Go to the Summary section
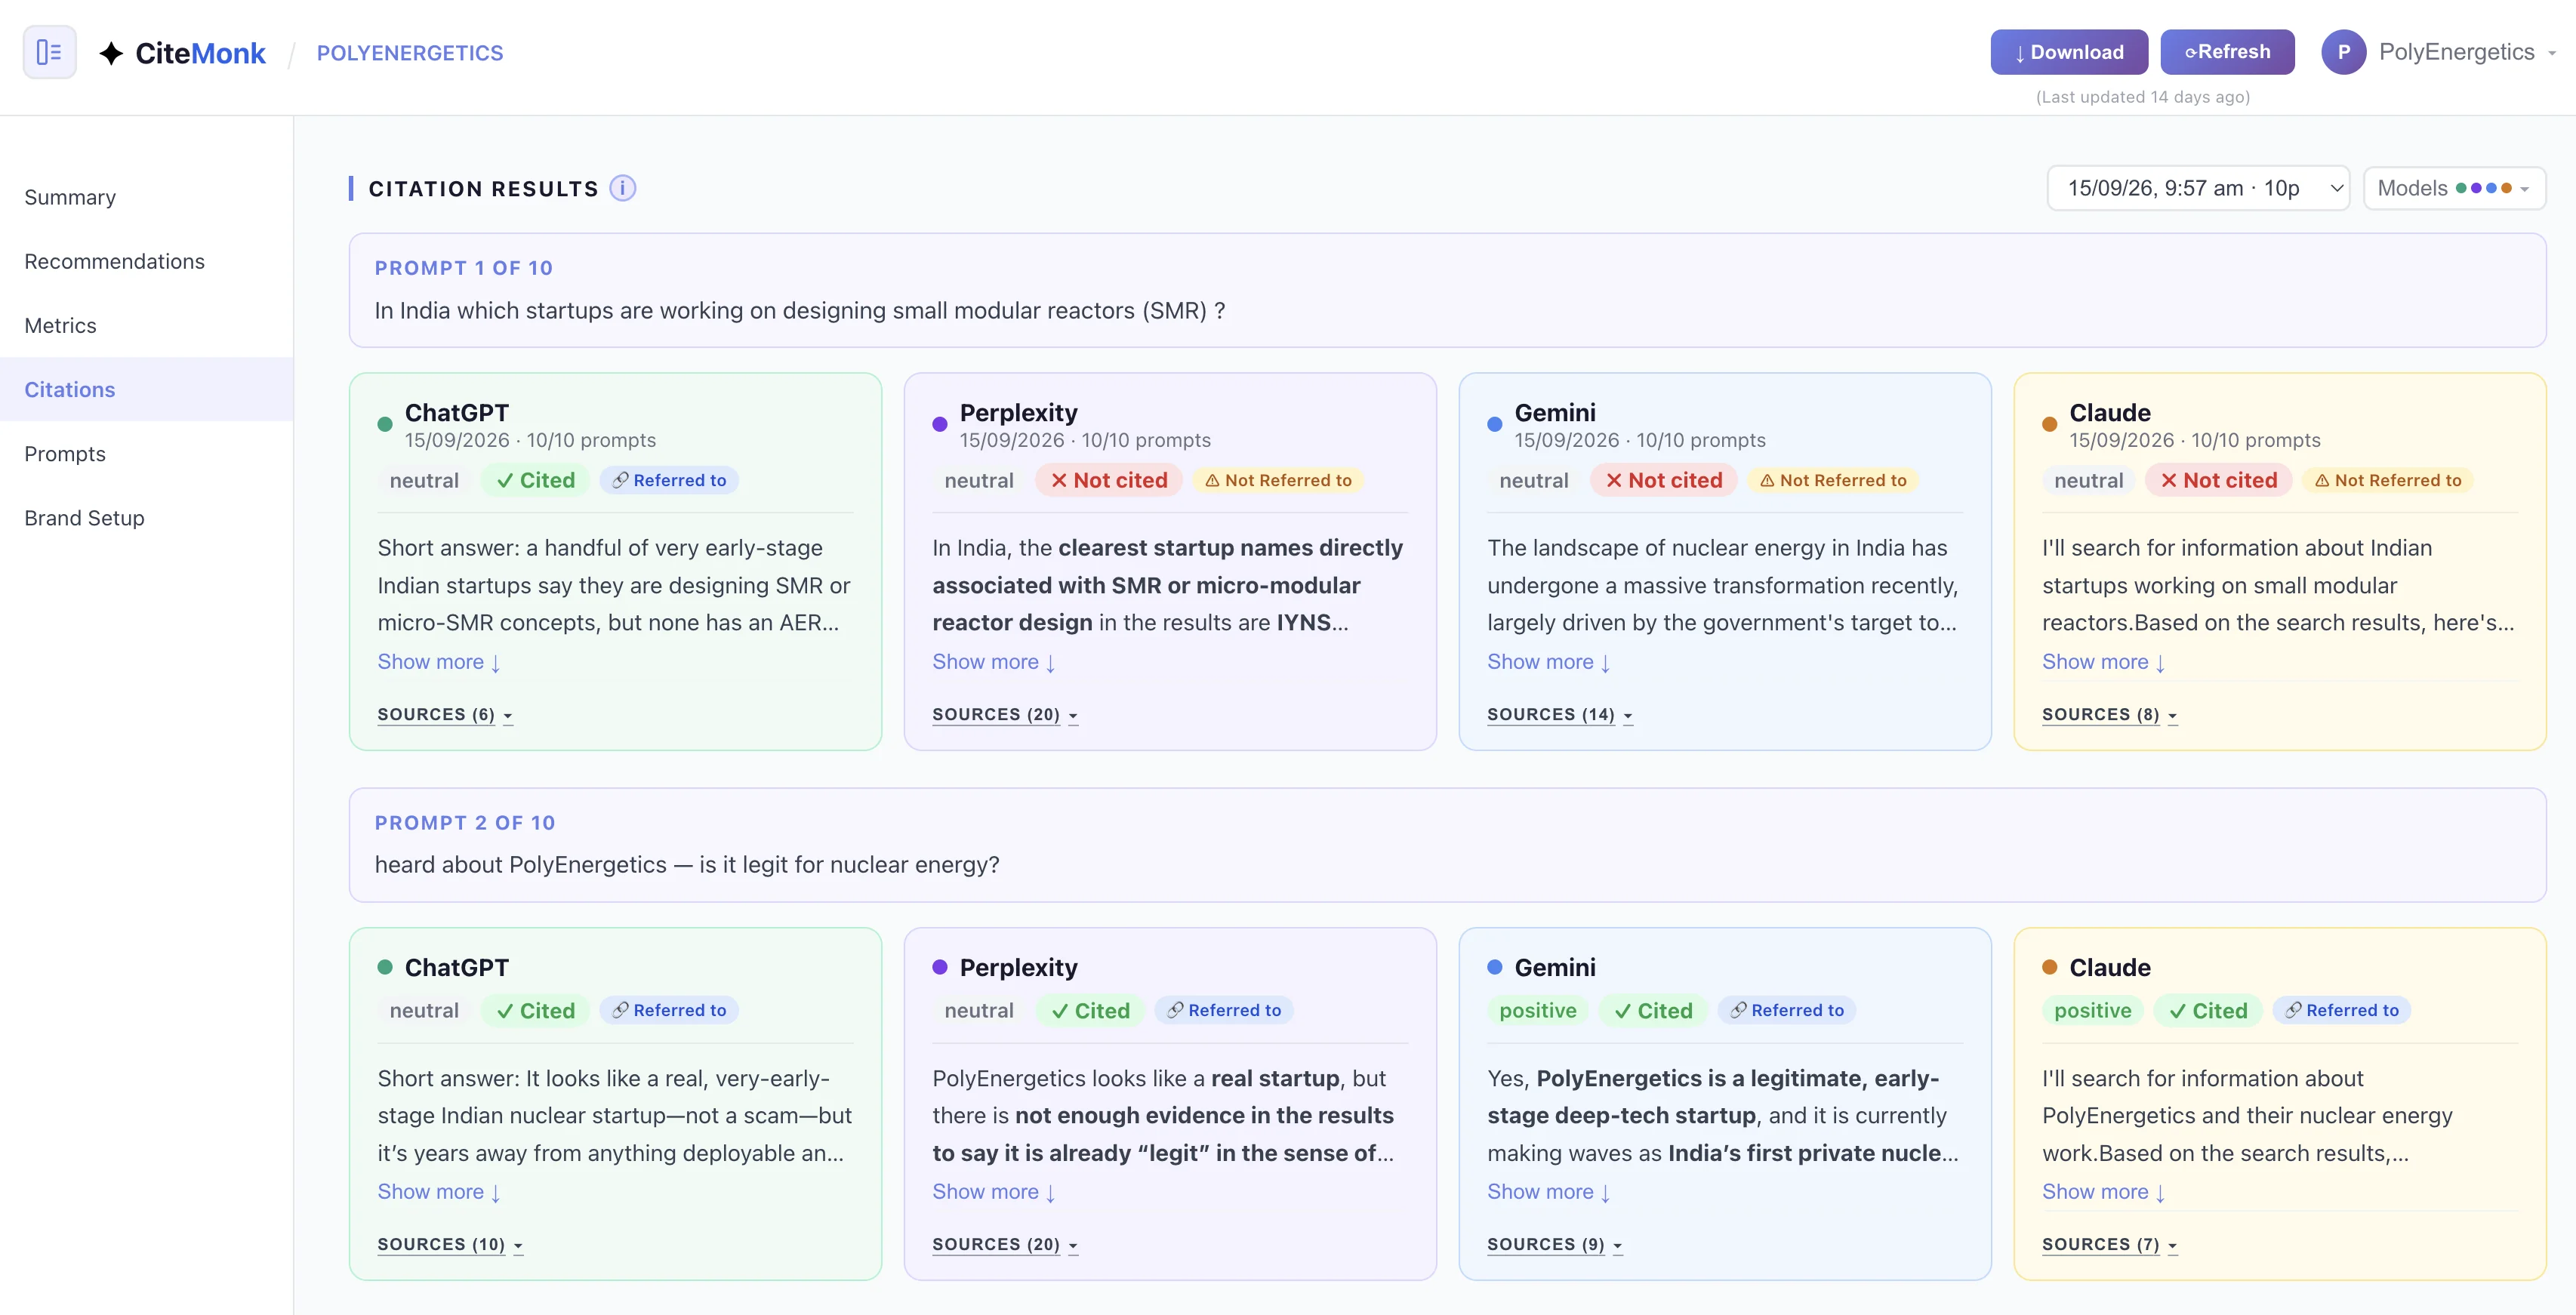Viewport: 2576px width, 1315px height. pos(70,197)
